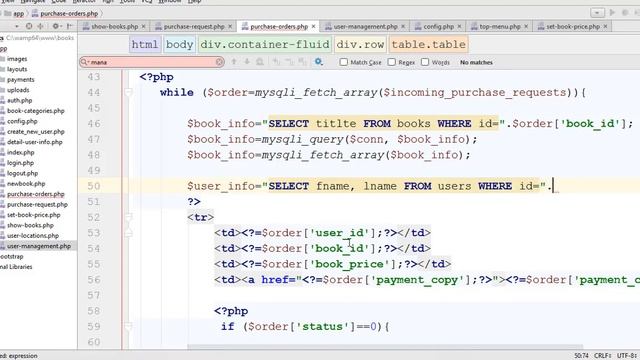The width and height of the screenshot is (640, 360).
Task: Click scroll-from-source target icon in Project panel
Action: (x=29, y=26)
